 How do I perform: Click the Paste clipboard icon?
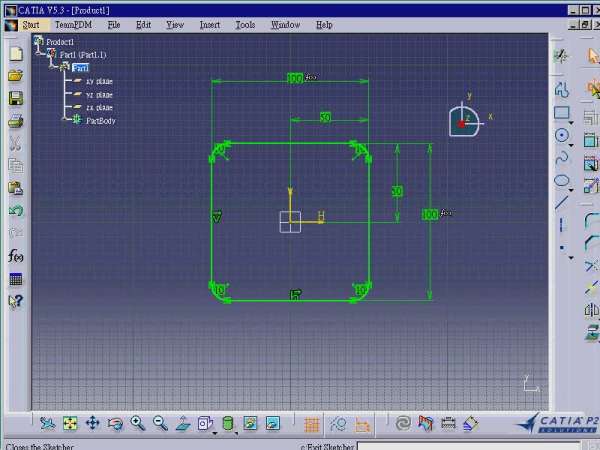tap(16, 189)
